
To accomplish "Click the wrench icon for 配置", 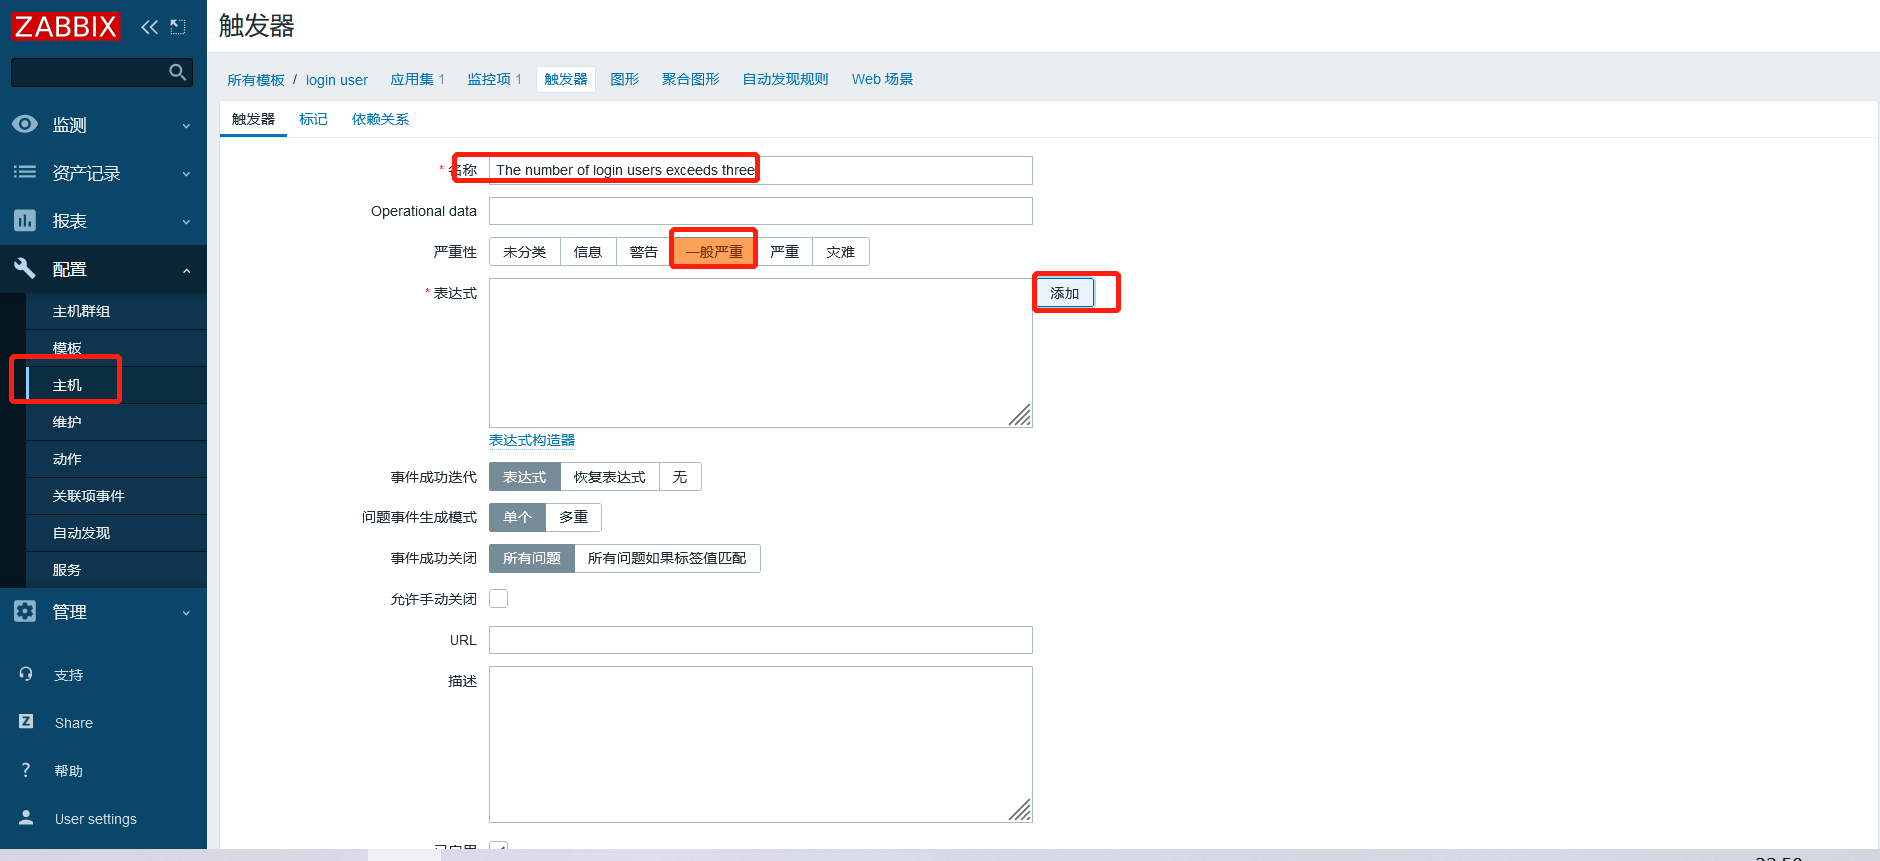I will tap(25, 268).
